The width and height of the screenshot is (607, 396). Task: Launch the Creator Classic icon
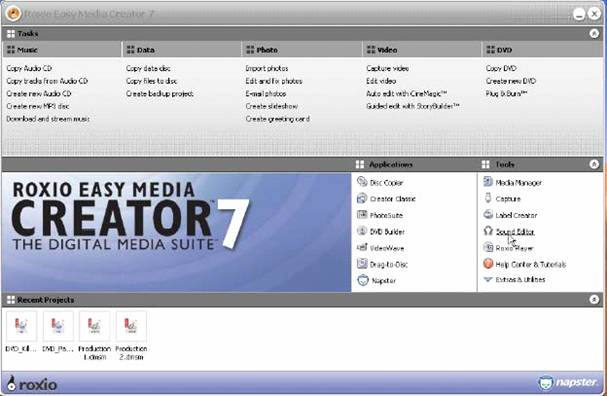(x=362, y=198)
